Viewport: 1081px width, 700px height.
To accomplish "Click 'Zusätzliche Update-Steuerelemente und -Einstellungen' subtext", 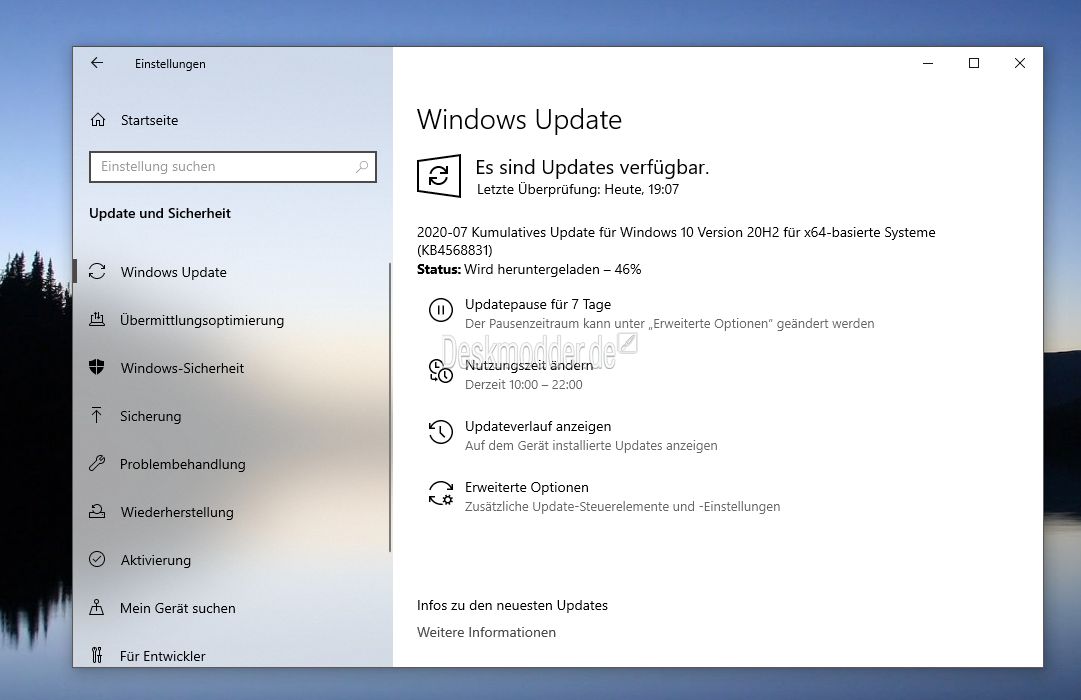I will point(623,506).
